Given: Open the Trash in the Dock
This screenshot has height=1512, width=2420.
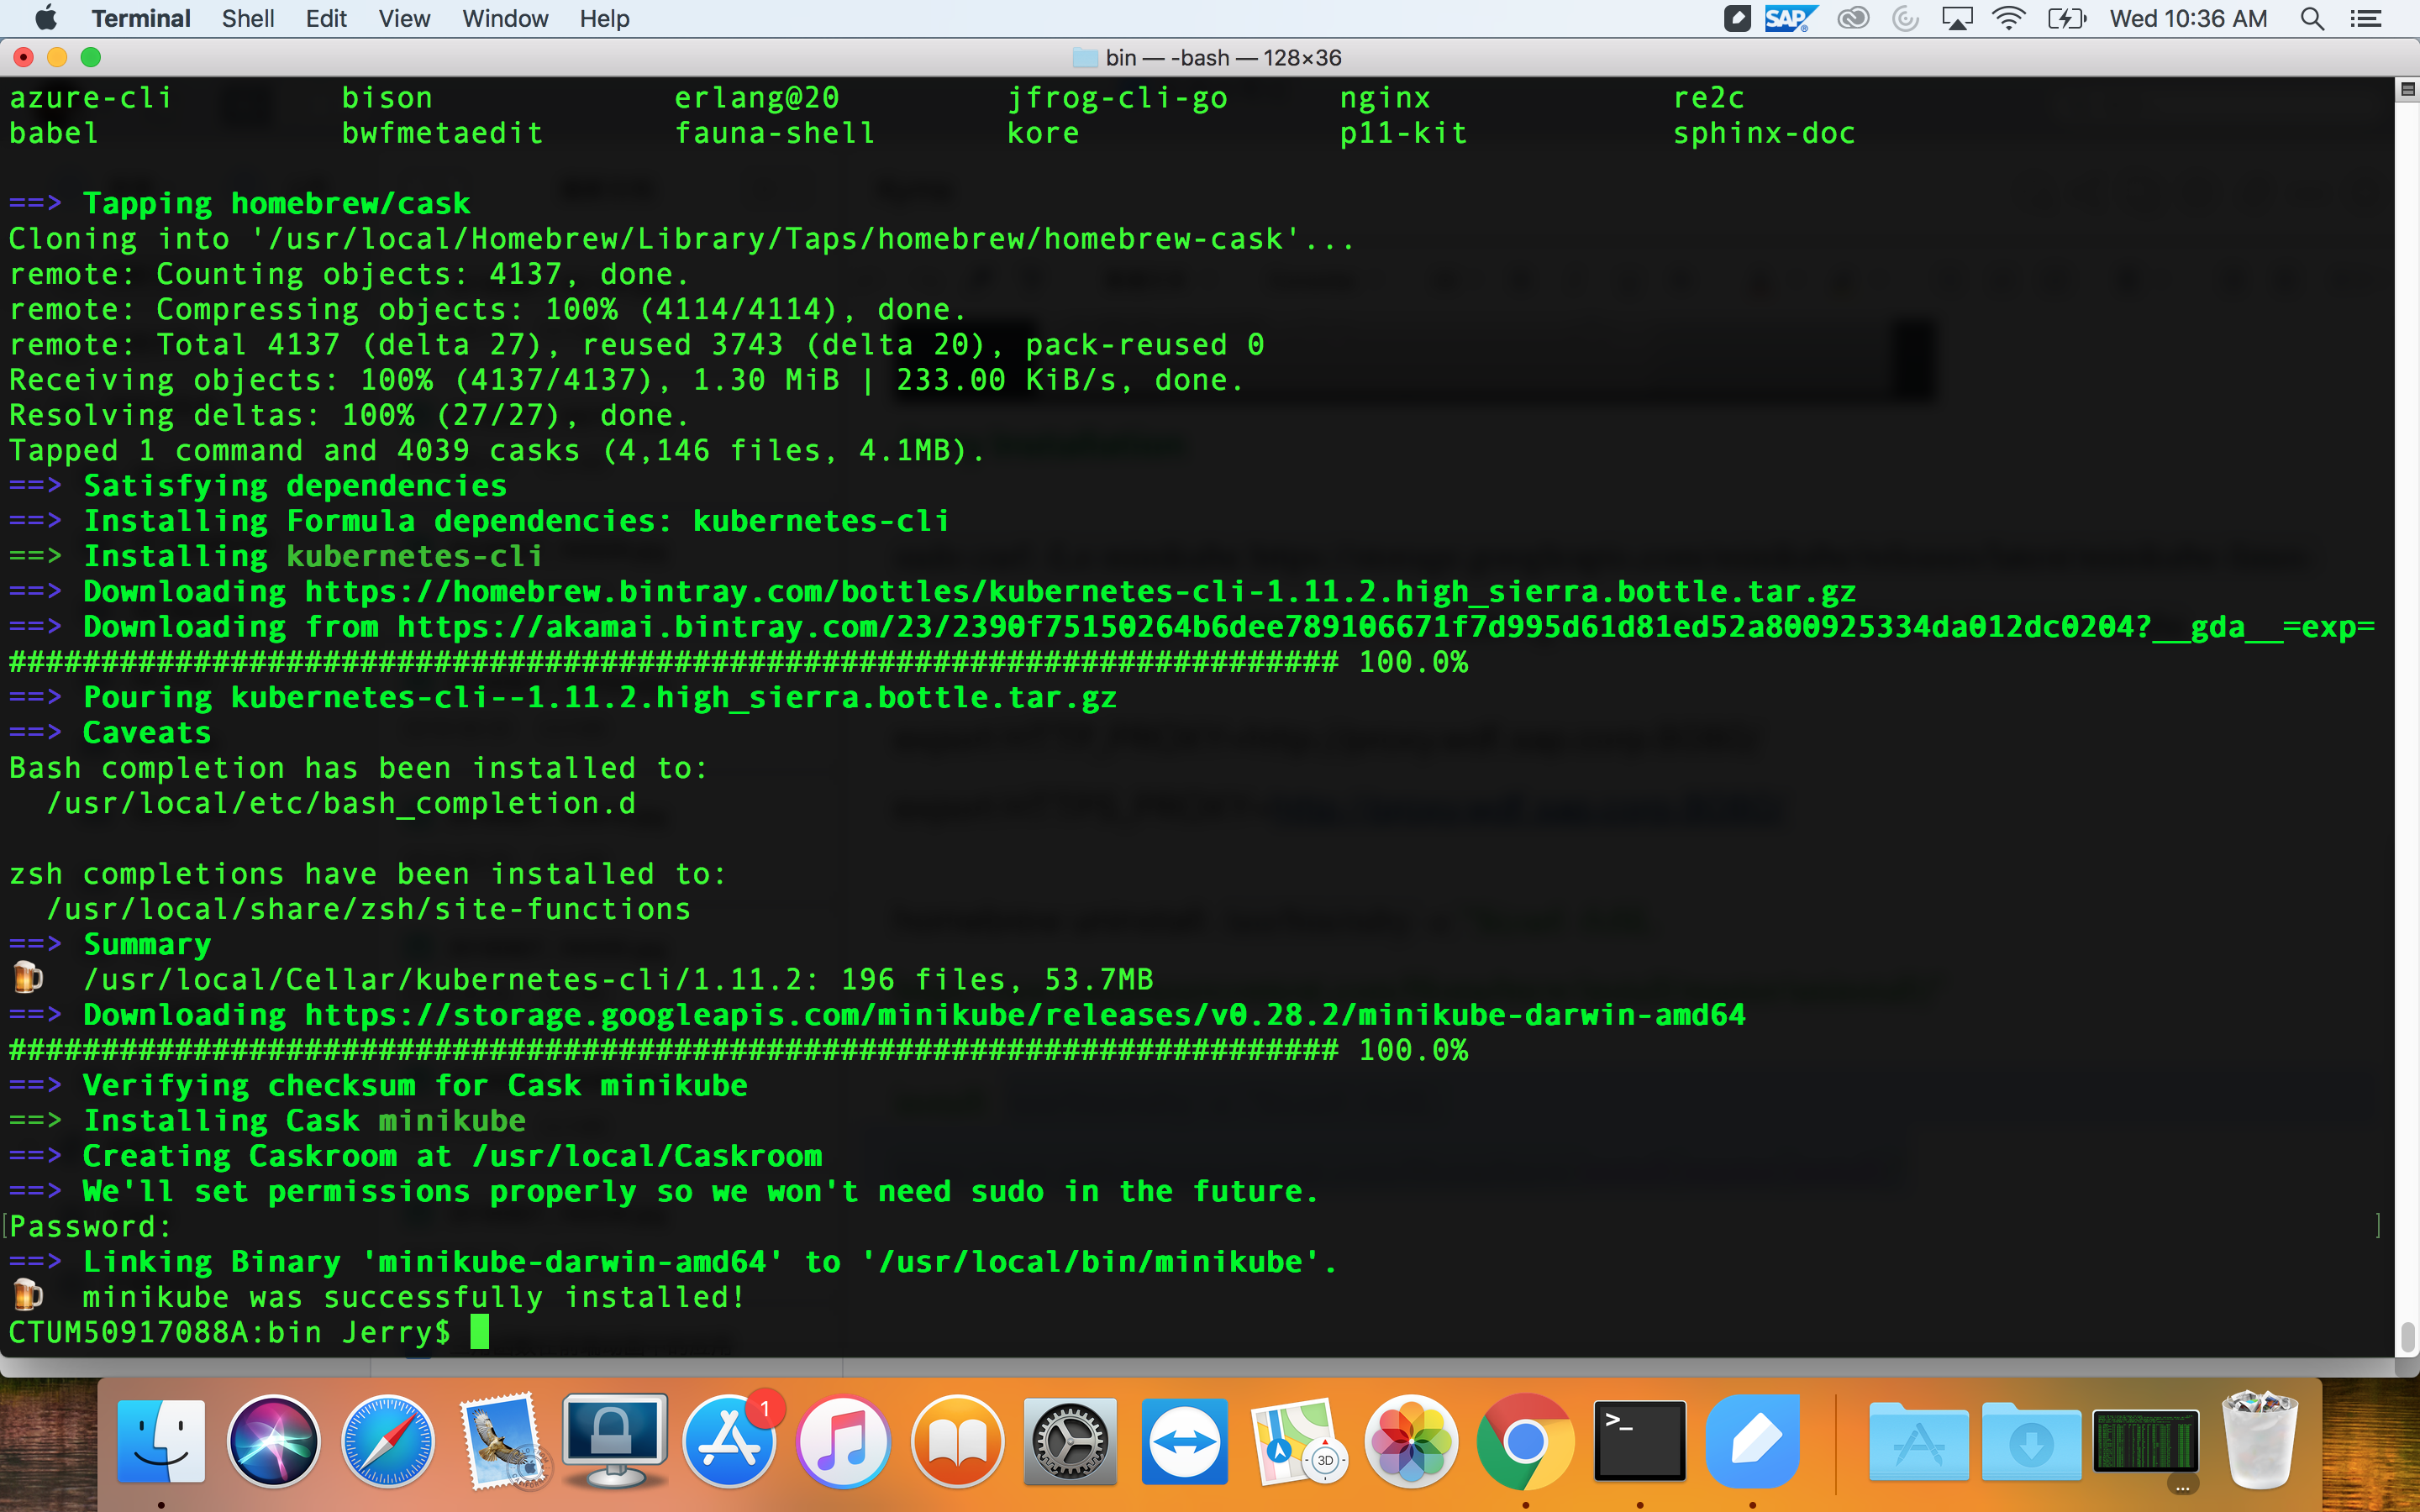Looking at the screenshot, I should [x=2260, y=1441].
